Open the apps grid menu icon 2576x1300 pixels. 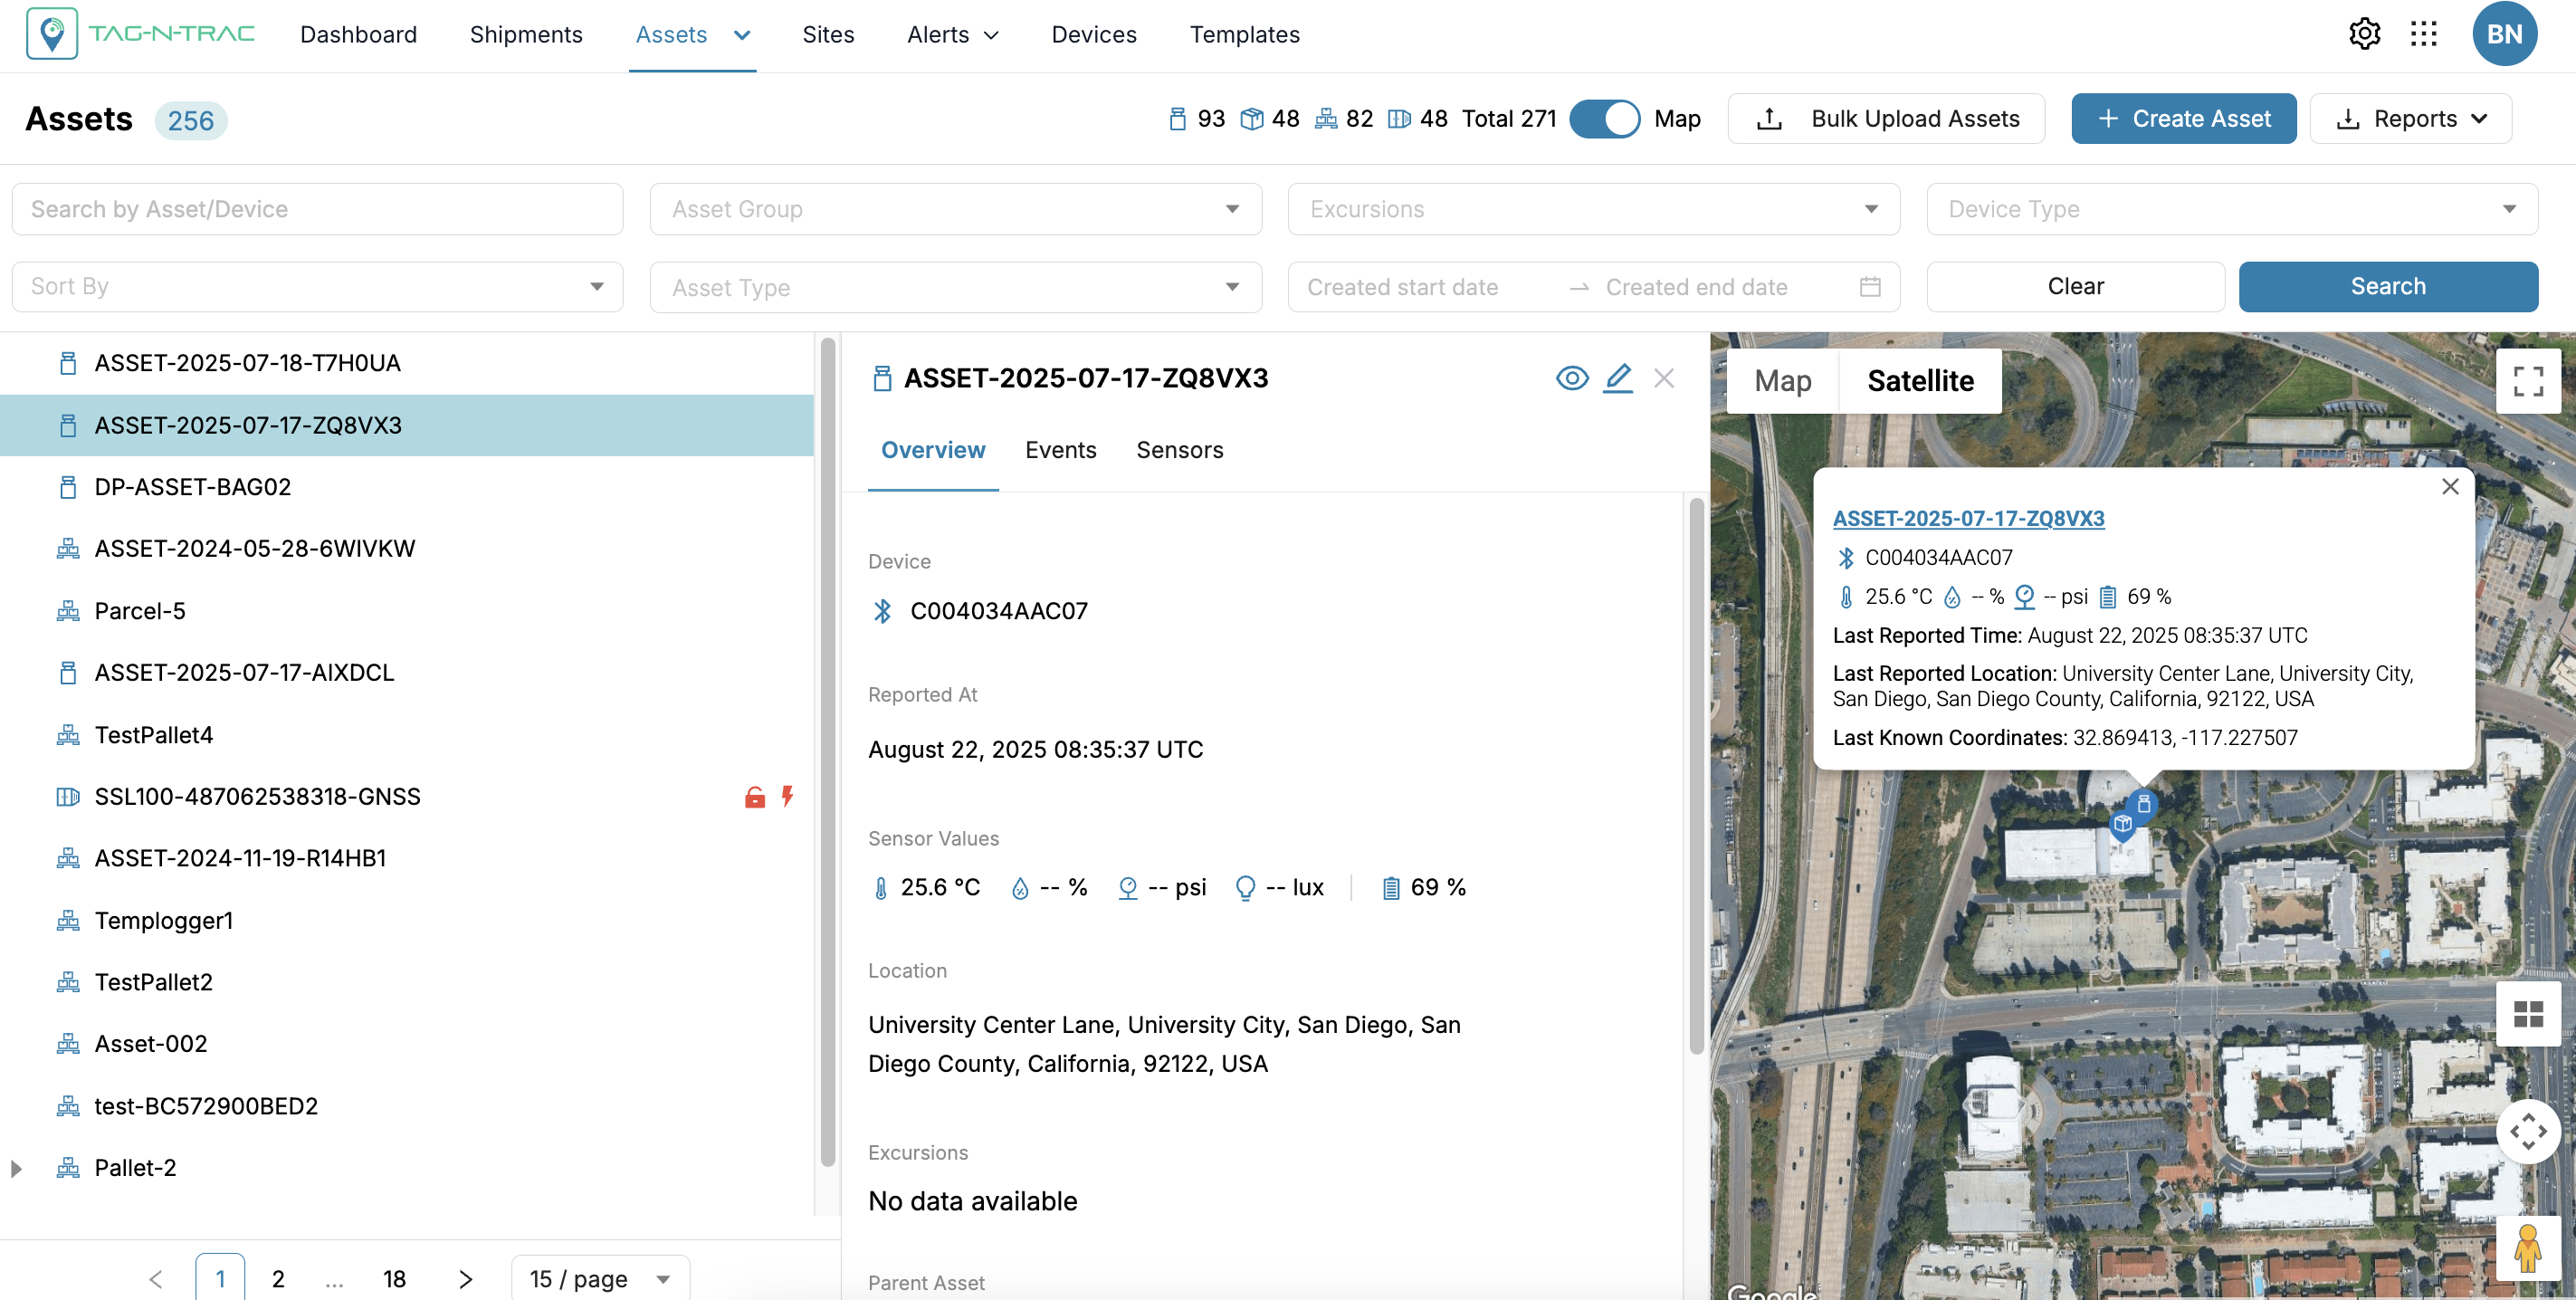tap(2424, 34)
